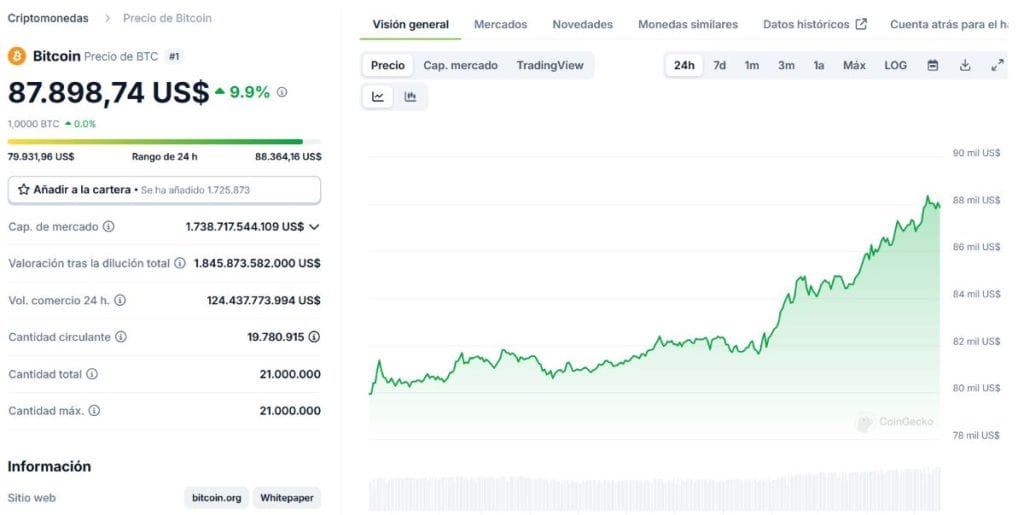The width and height of the screenshot is (1024, 515).
Task: Click the 24h range progress bar
Action: tap(164, 142)
